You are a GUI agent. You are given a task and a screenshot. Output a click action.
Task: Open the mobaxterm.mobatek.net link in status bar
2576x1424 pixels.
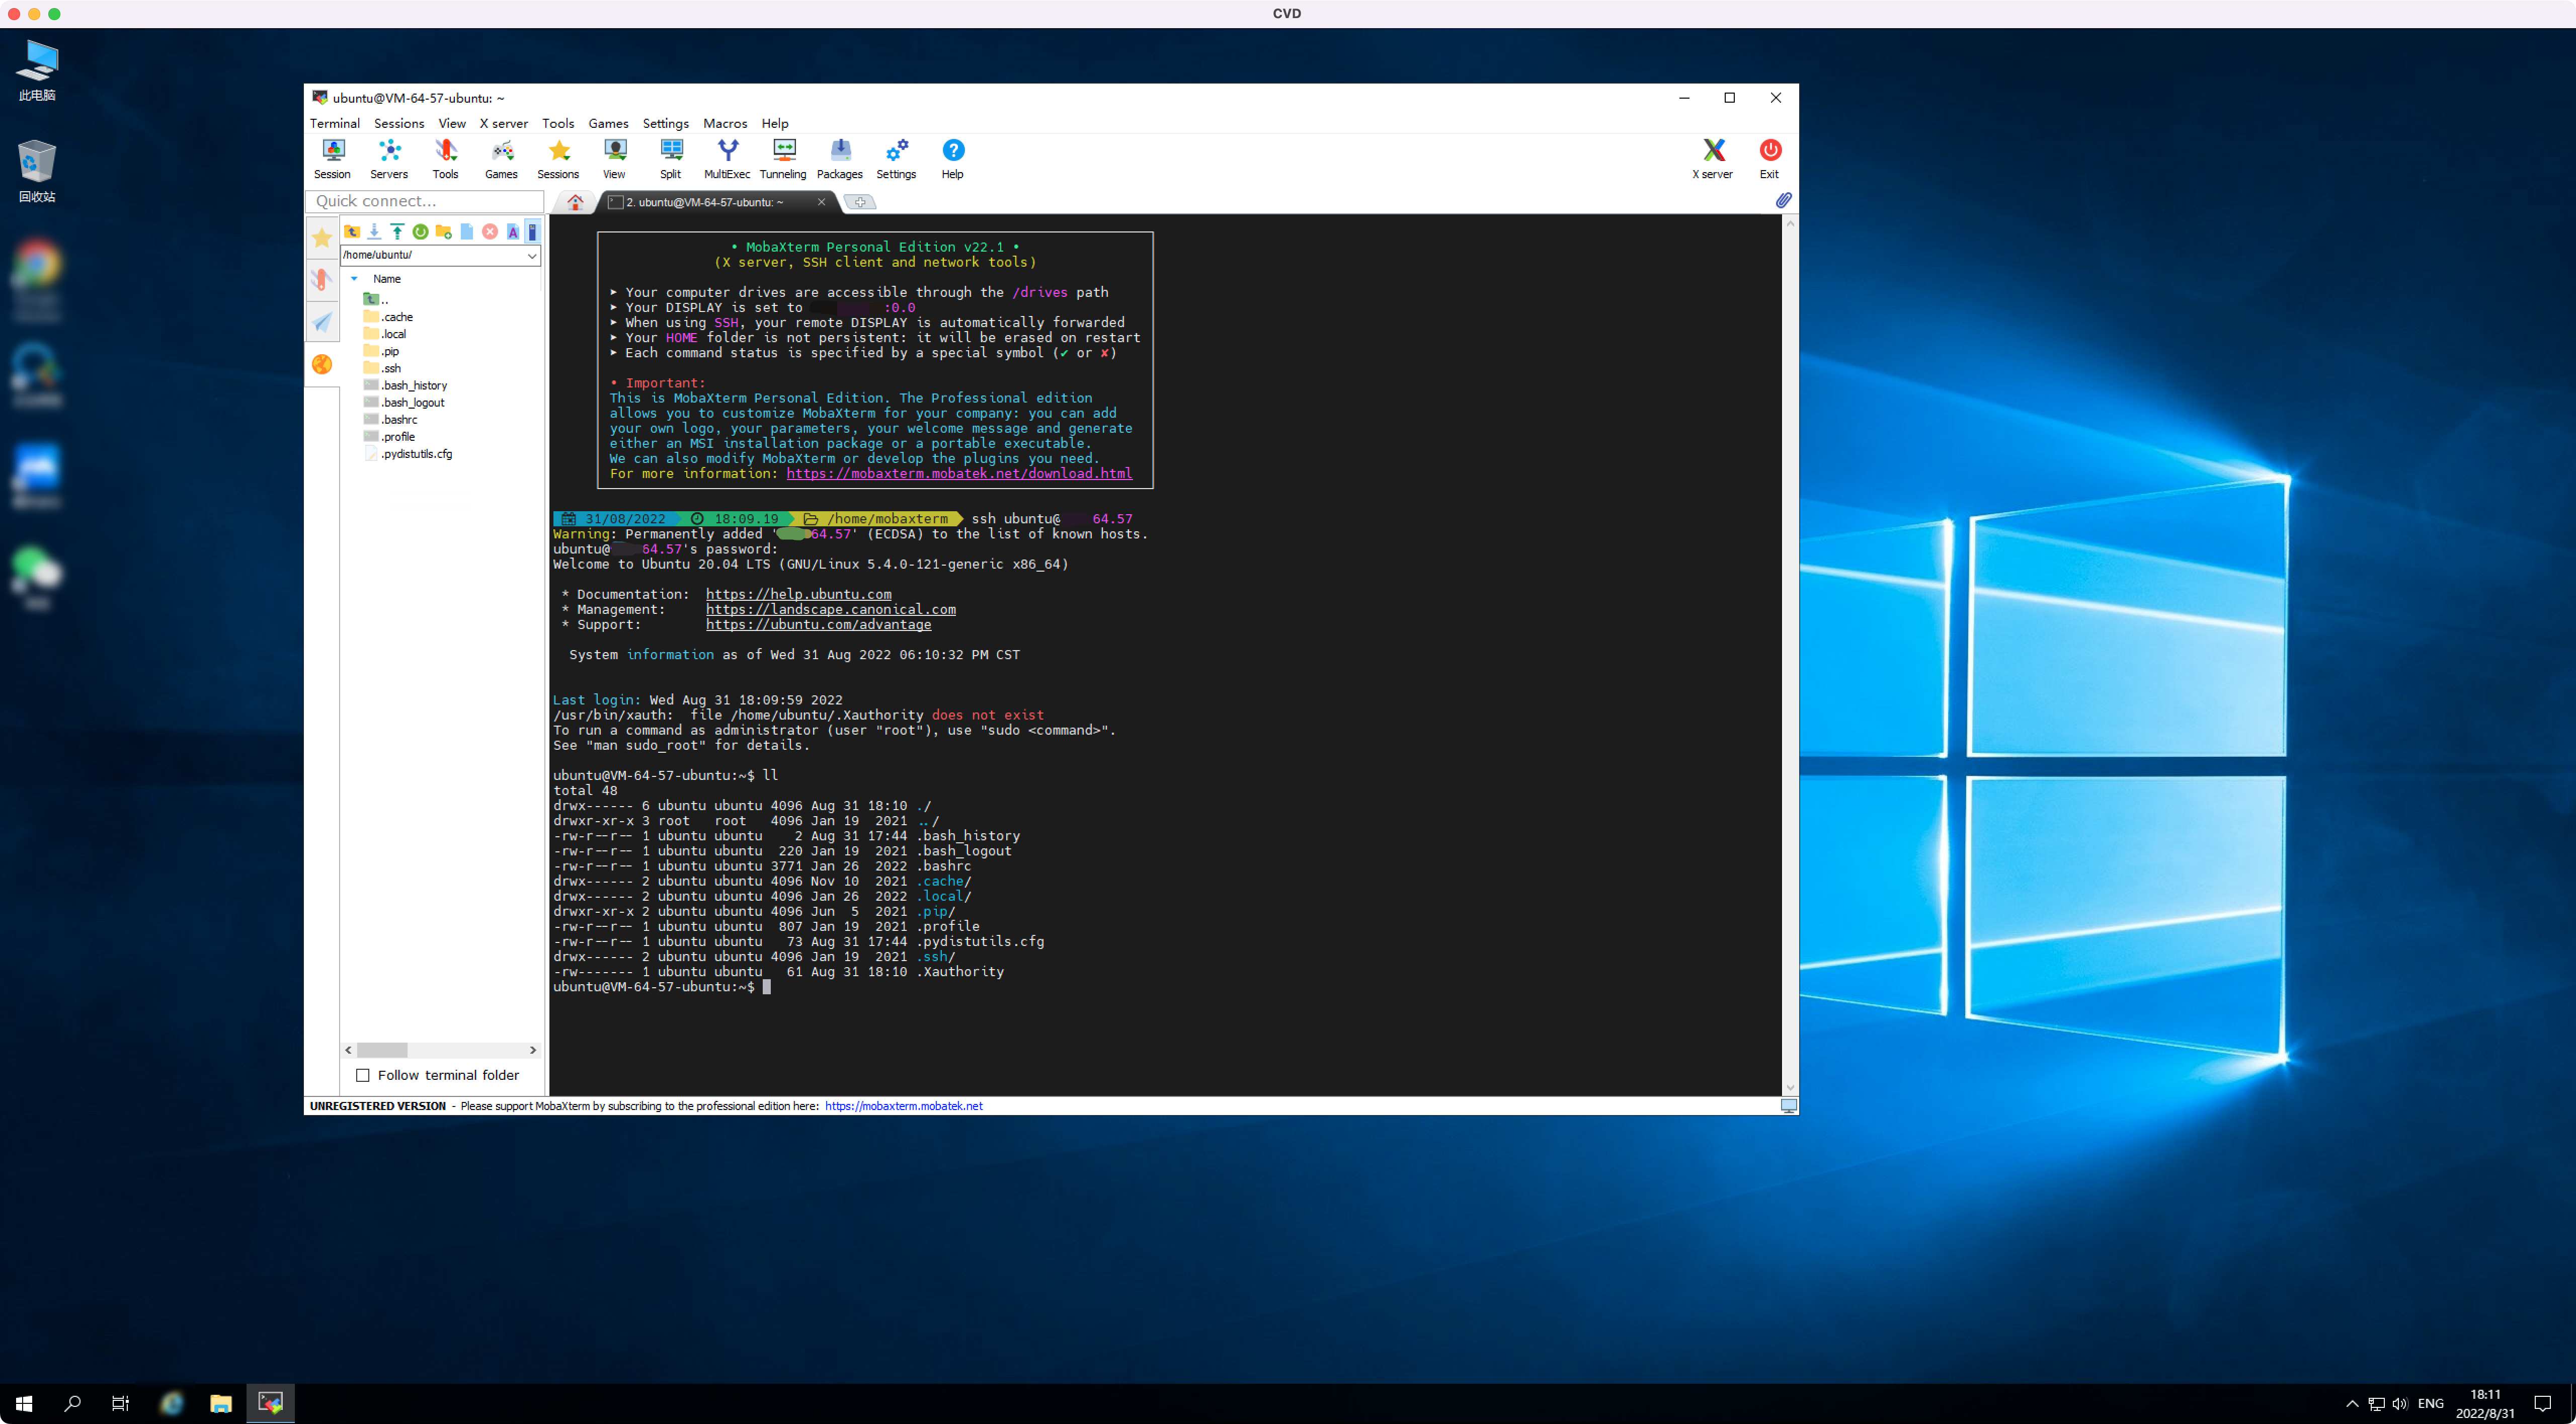(903, 1106)
